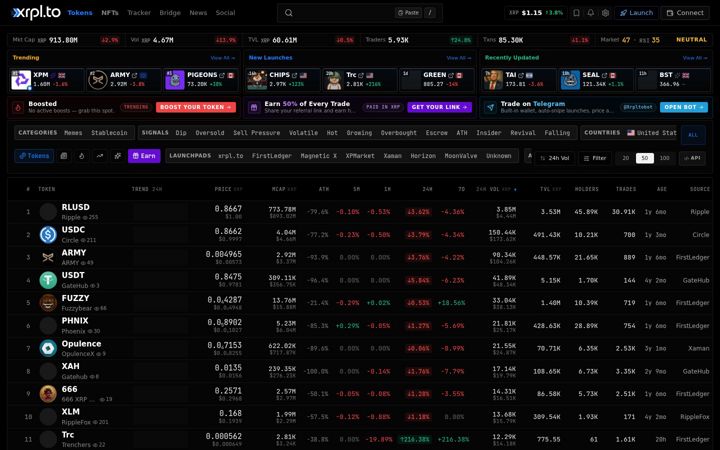Toggle the Volatile signal filter

[303, 133]
